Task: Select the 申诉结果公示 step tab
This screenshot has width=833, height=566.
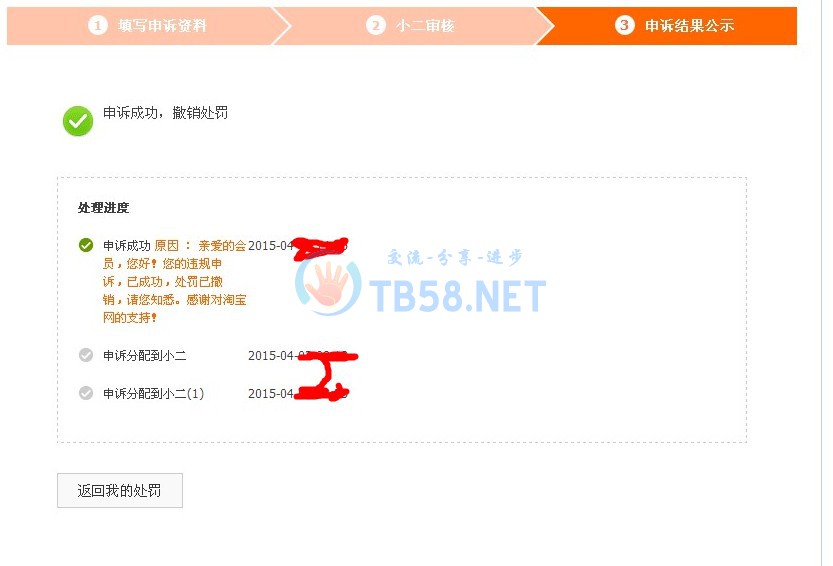Action: [x=669, y=26]
